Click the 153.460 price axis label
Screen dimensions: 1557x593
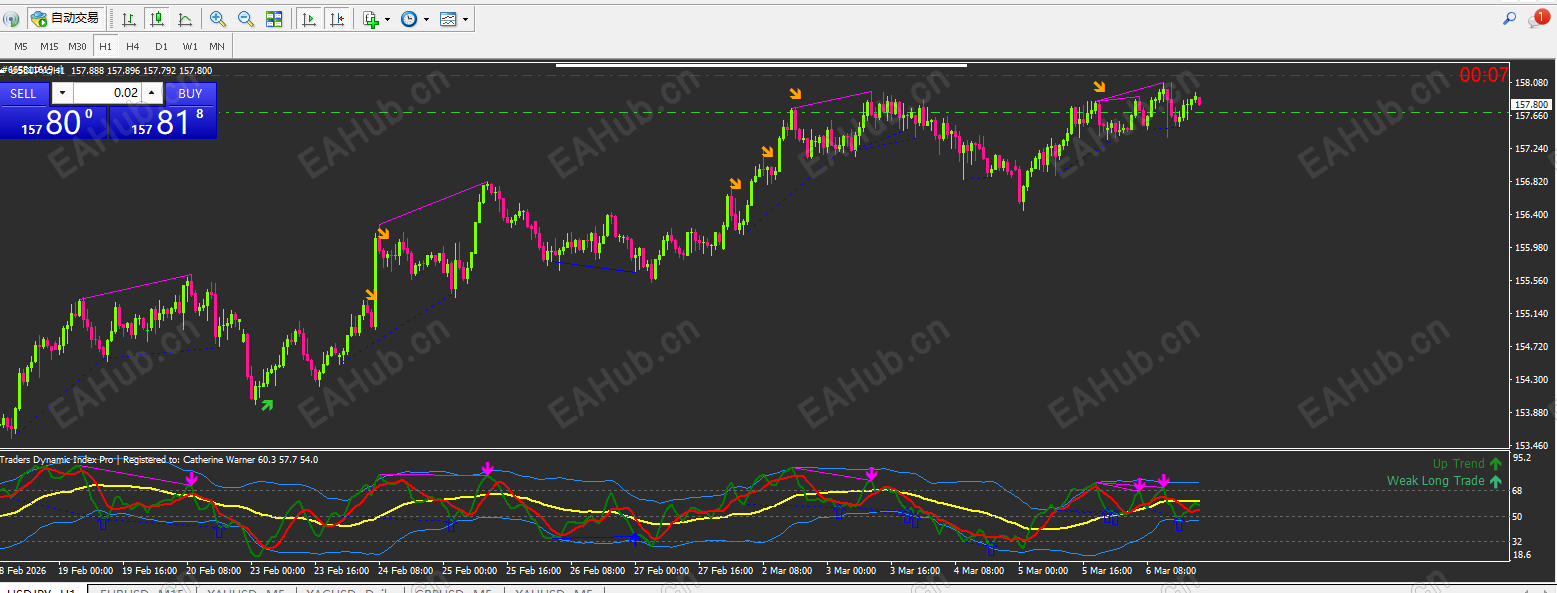click(1532, 446)
